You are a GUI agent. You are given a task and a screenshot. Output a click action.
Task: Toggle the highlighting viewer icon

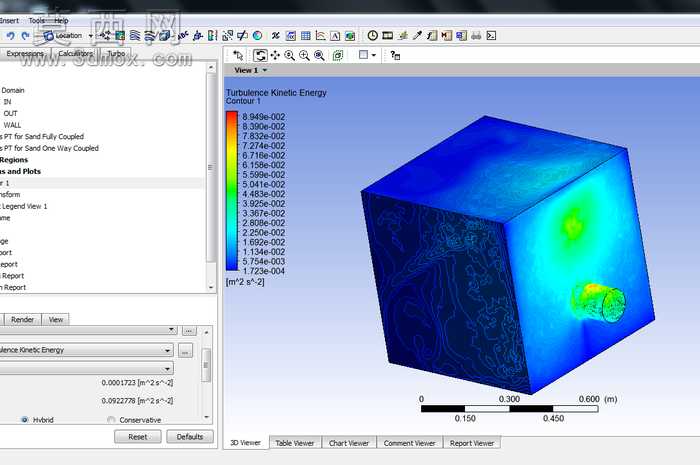pyautogui.click(x=338, y=55)
